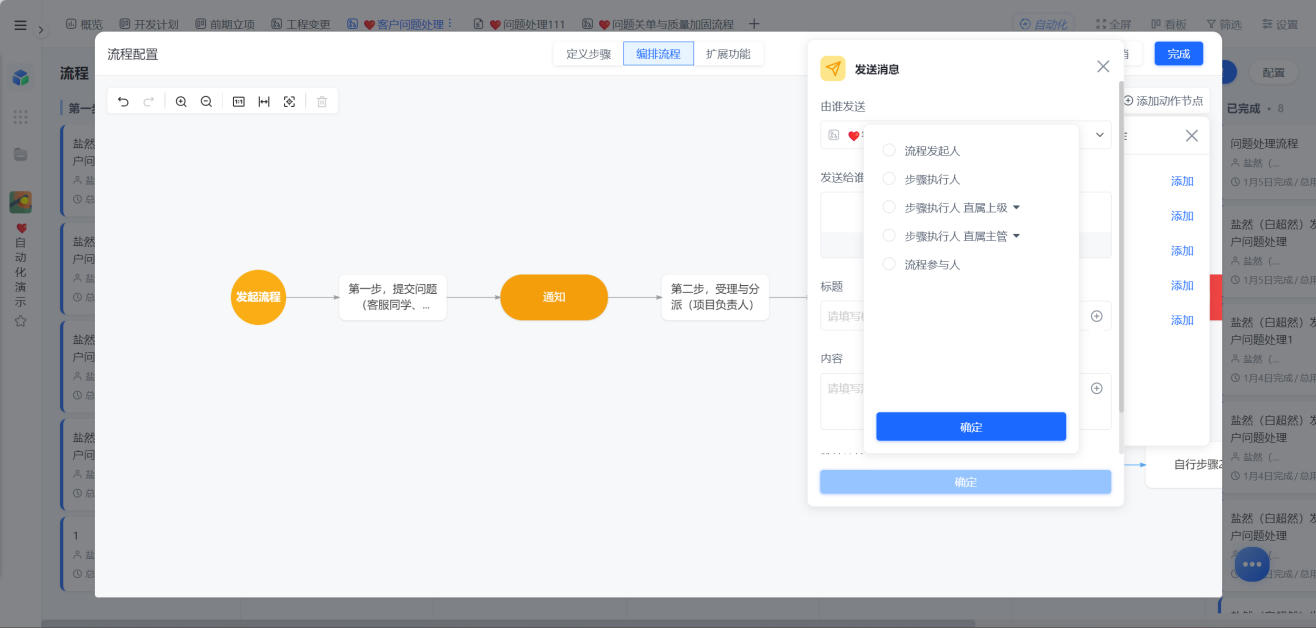This screenshot has width=1316, height=628.
Task: Open the 前期立项 tab
Action: (225, 24)
